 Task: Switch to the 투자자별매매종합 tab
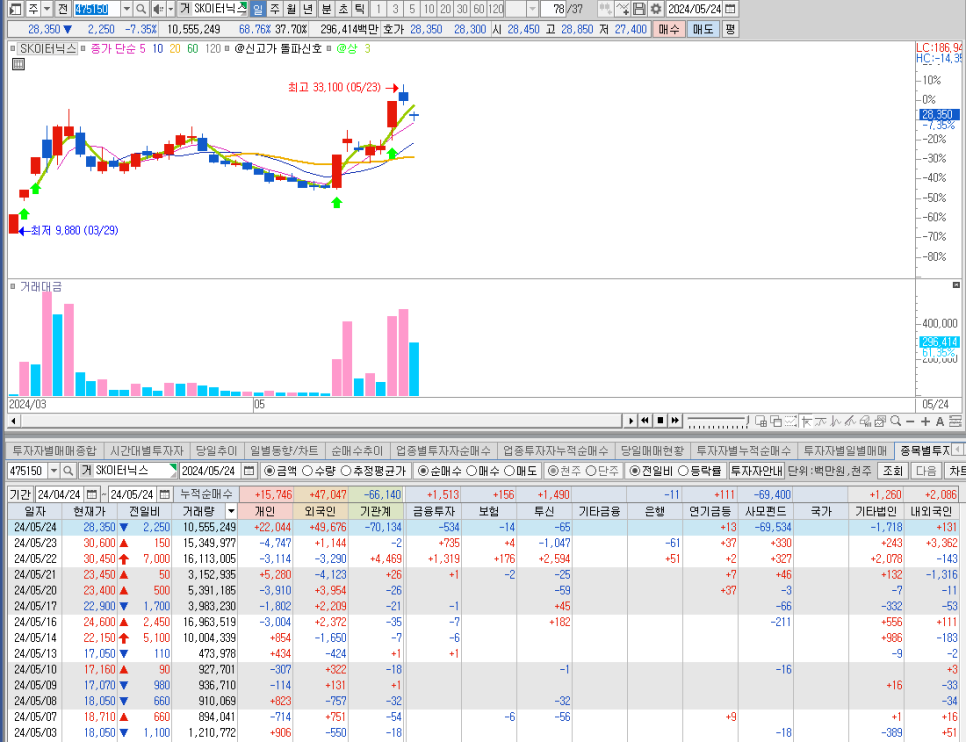click(x=54, y=450)
